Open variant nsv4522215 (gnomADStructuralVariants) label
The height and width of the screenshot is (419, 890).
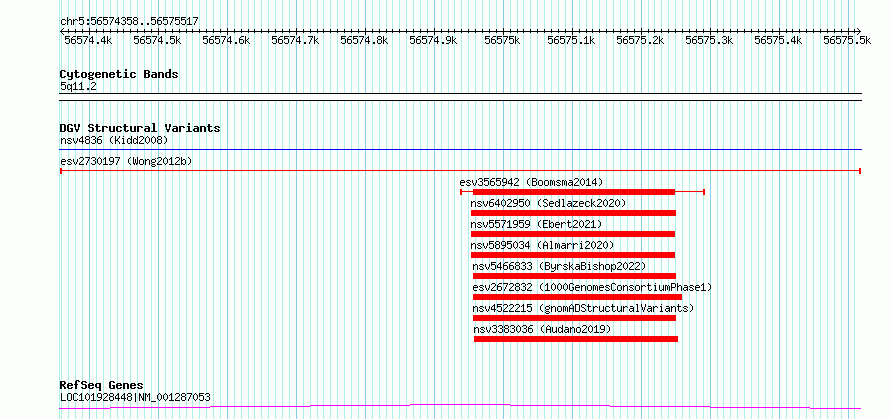click(x=583, y=308)
